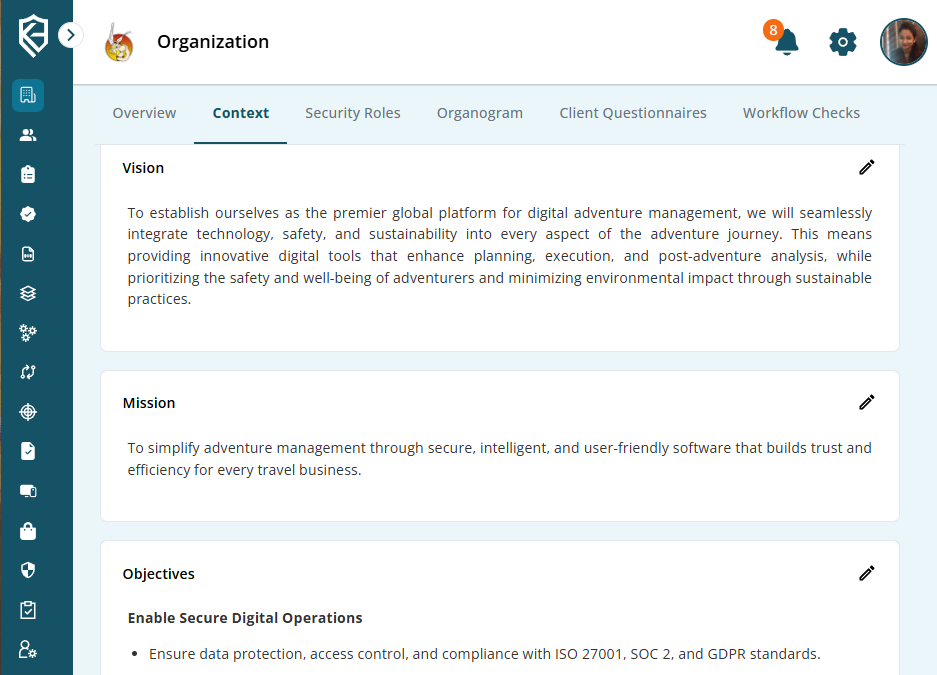The image size is (937, 675).
Task: Open notifications with the bell icon
Action: (784, 43)
